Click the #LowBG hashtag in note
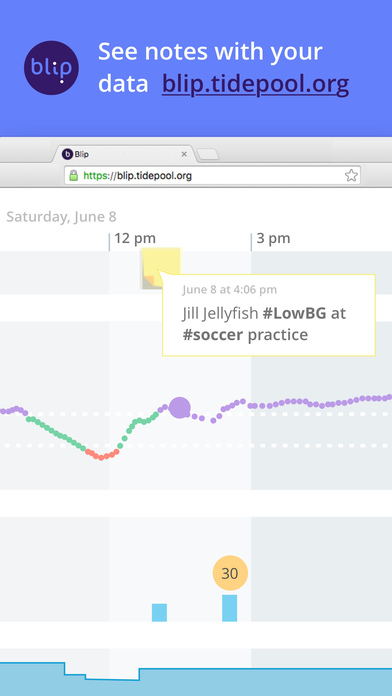The height and width of the screenshot is (696, 392). point(294,313)
